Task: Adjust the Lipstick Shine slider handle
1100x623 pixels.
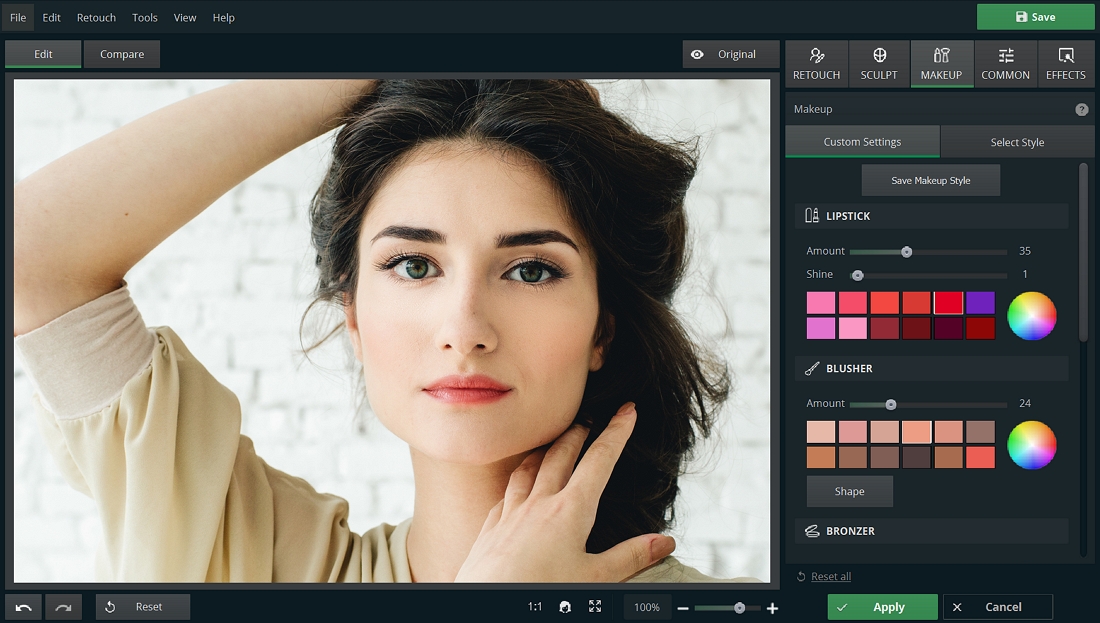Action: click(857, 275)
